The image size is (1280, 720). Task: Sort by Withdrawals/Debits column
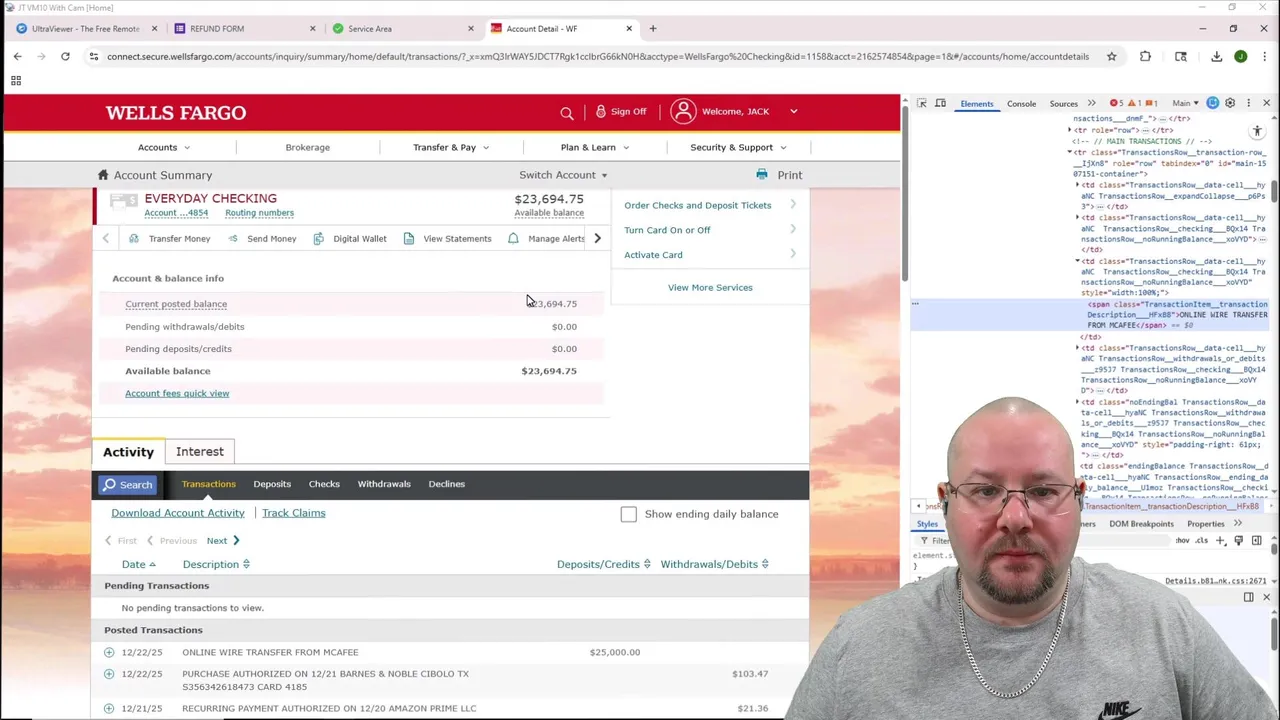714,564
